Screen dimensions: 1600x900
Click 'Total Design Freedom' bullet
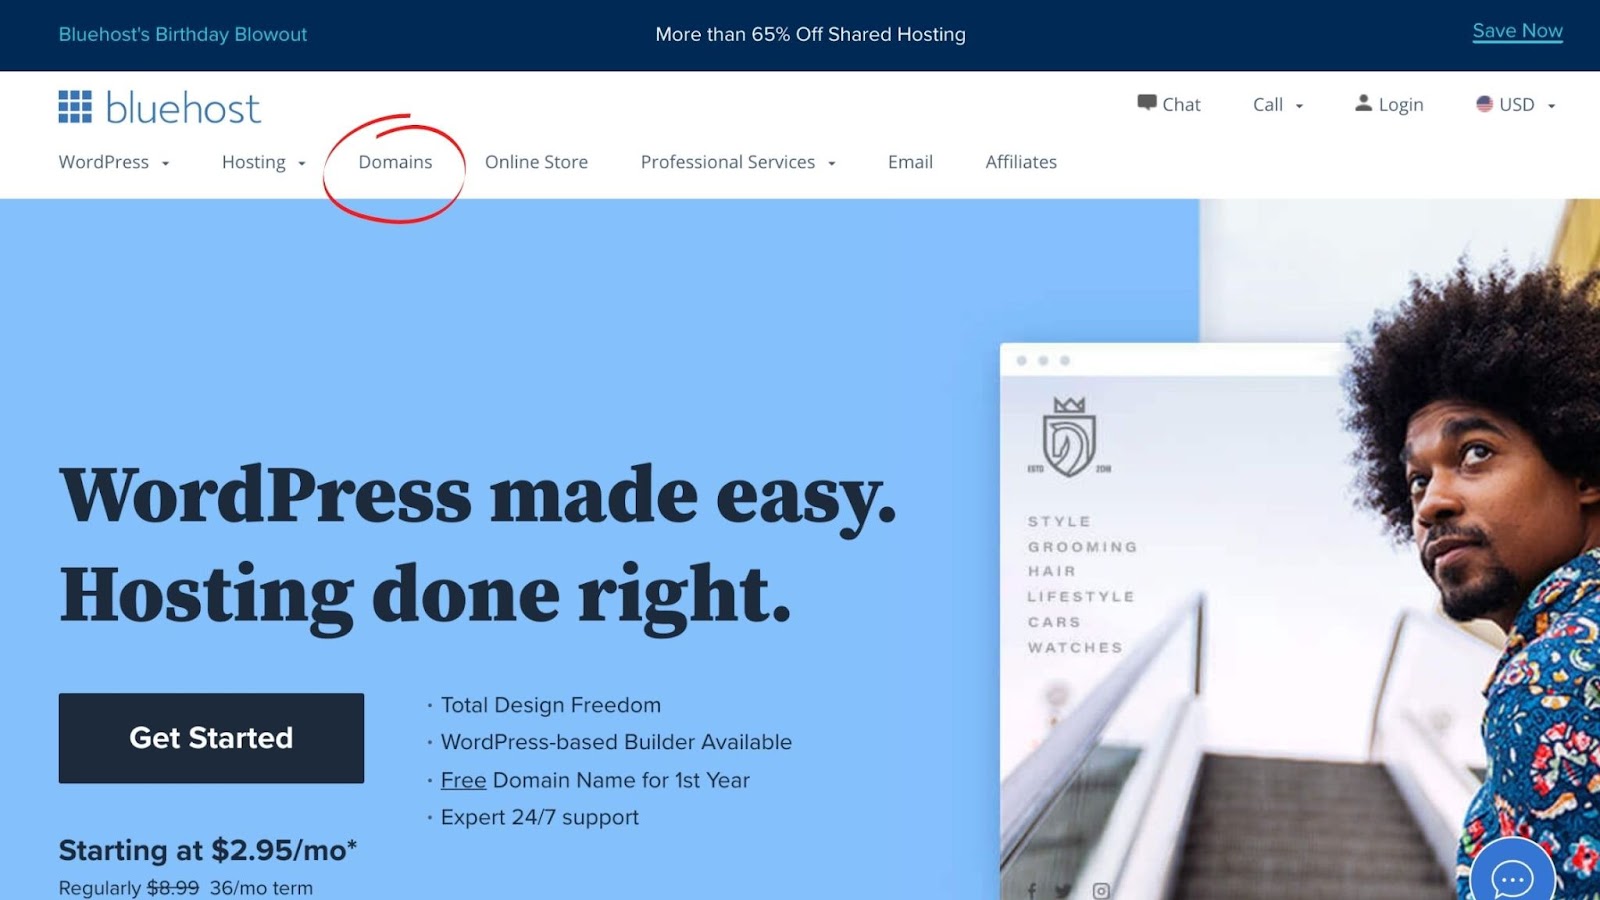click(x=551, y=705)
